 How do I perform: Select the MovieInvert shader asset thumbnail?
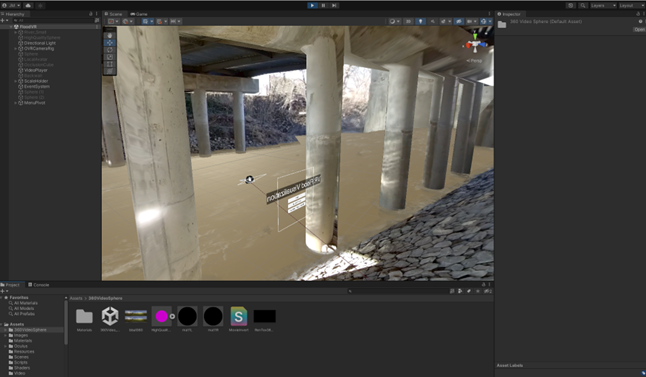coord(239,316)
